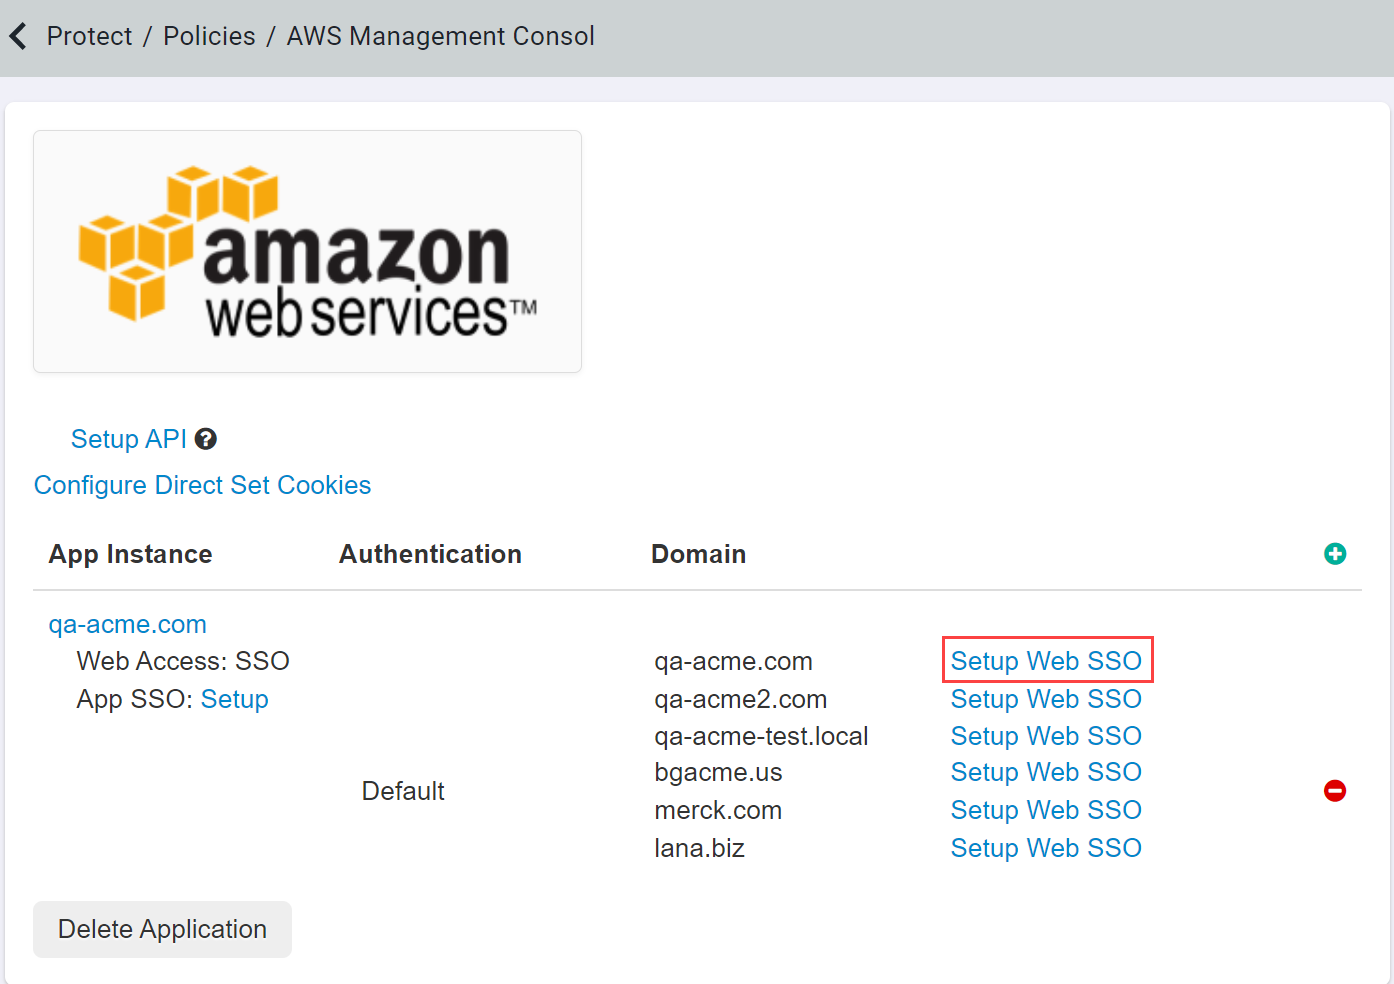Click Setup next to App SSO
The image size is (1394, 984).
pyautogui.click(x=235, y=699)
